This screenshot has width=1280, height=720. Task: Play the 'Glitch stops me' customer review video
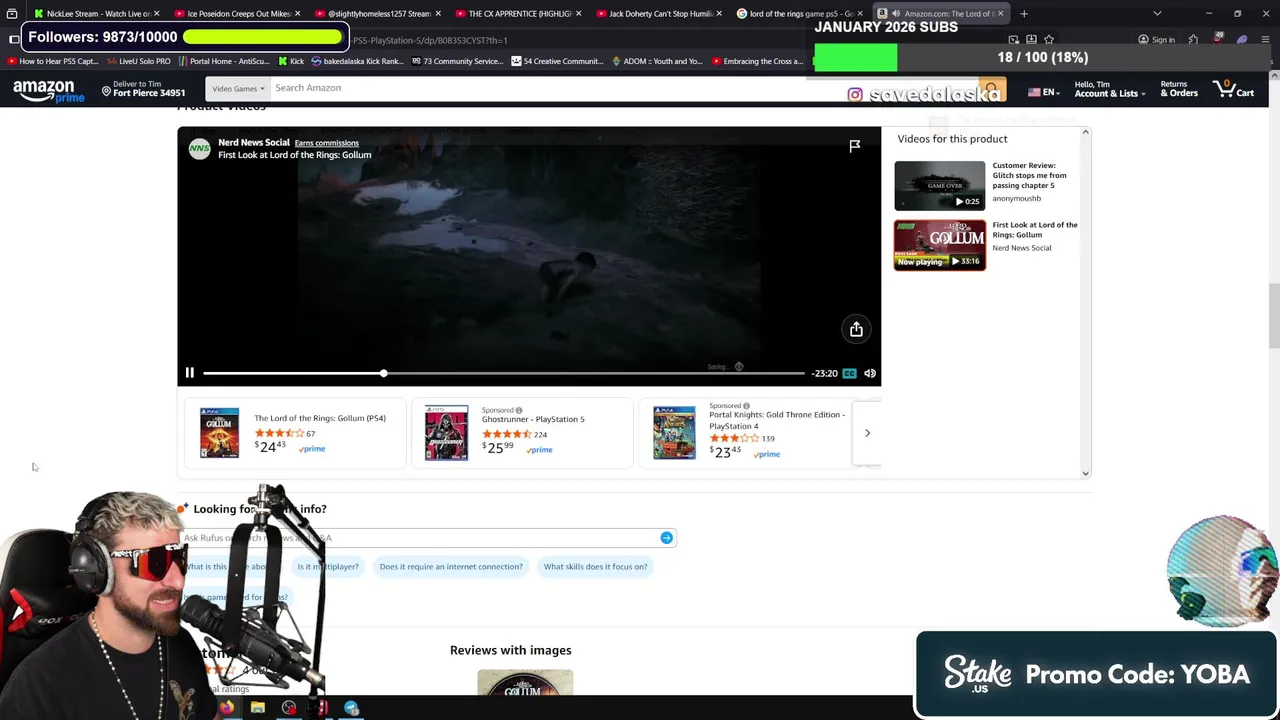[x=939, y=185]
